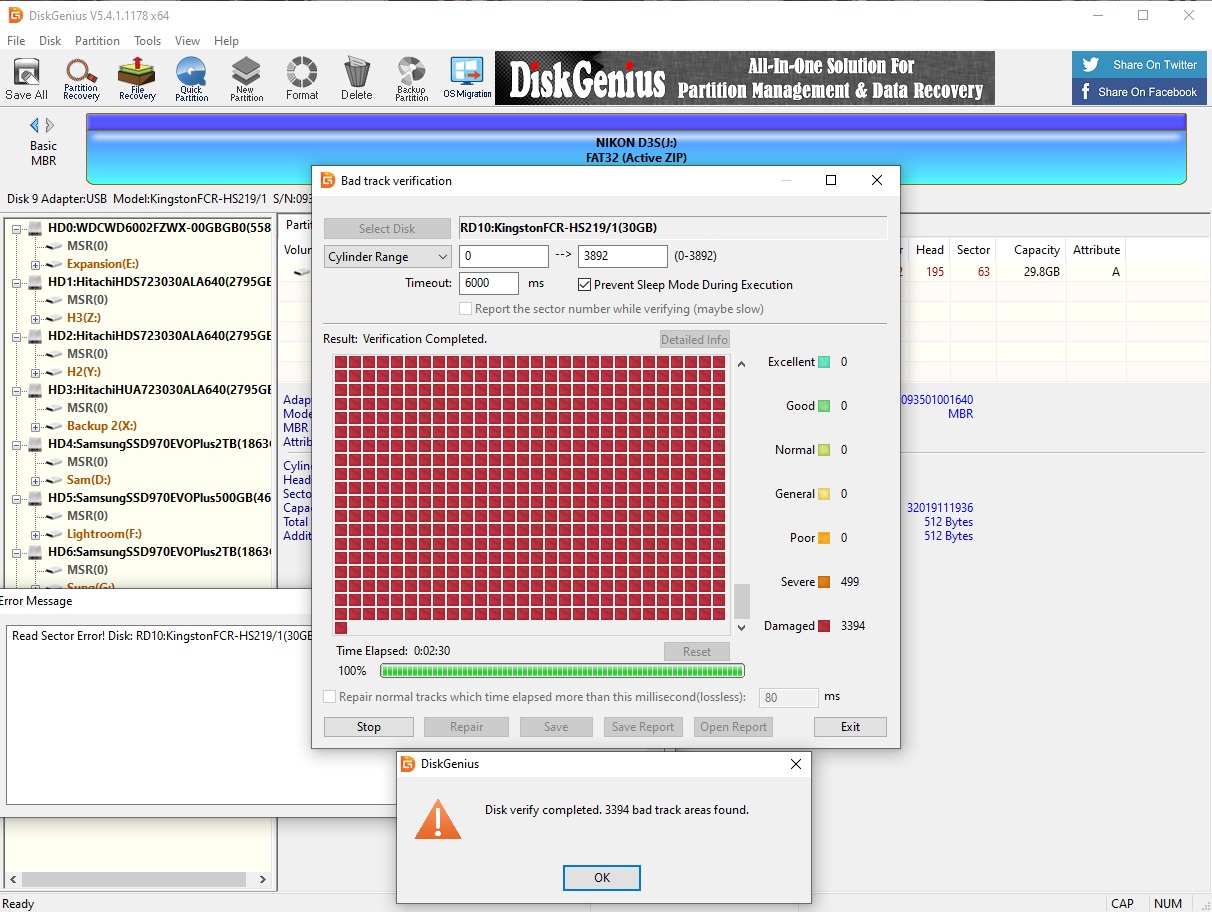Click the New Partition icon
Image resolution: width=1212 pixels, height=912 pixels.
246,78
